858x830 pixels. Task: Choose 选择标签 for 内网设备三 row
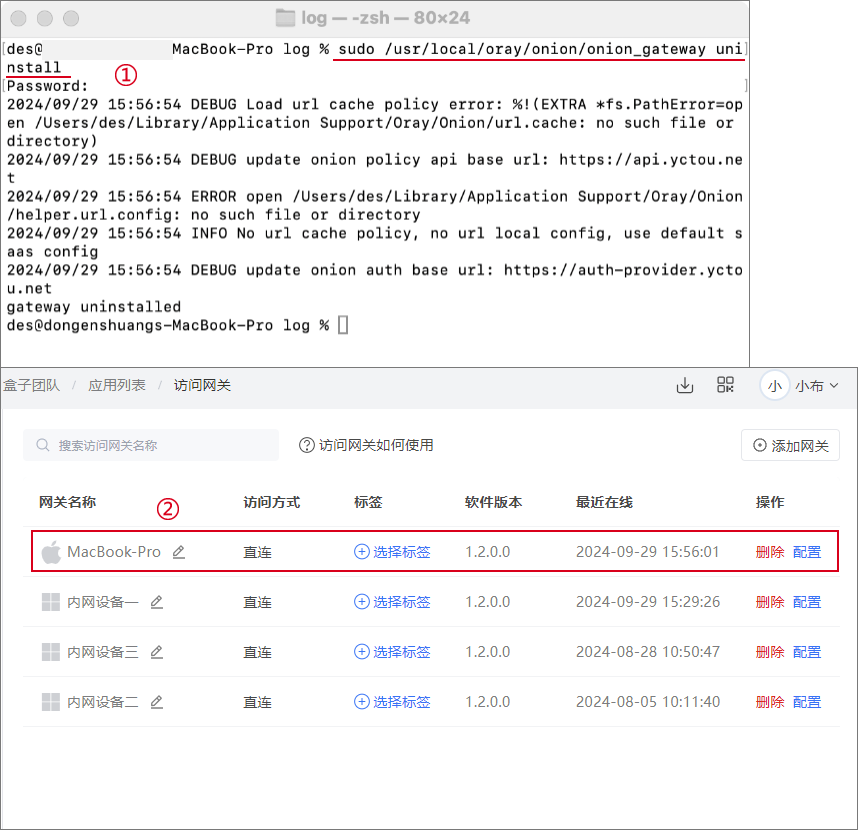coord(392,652)
